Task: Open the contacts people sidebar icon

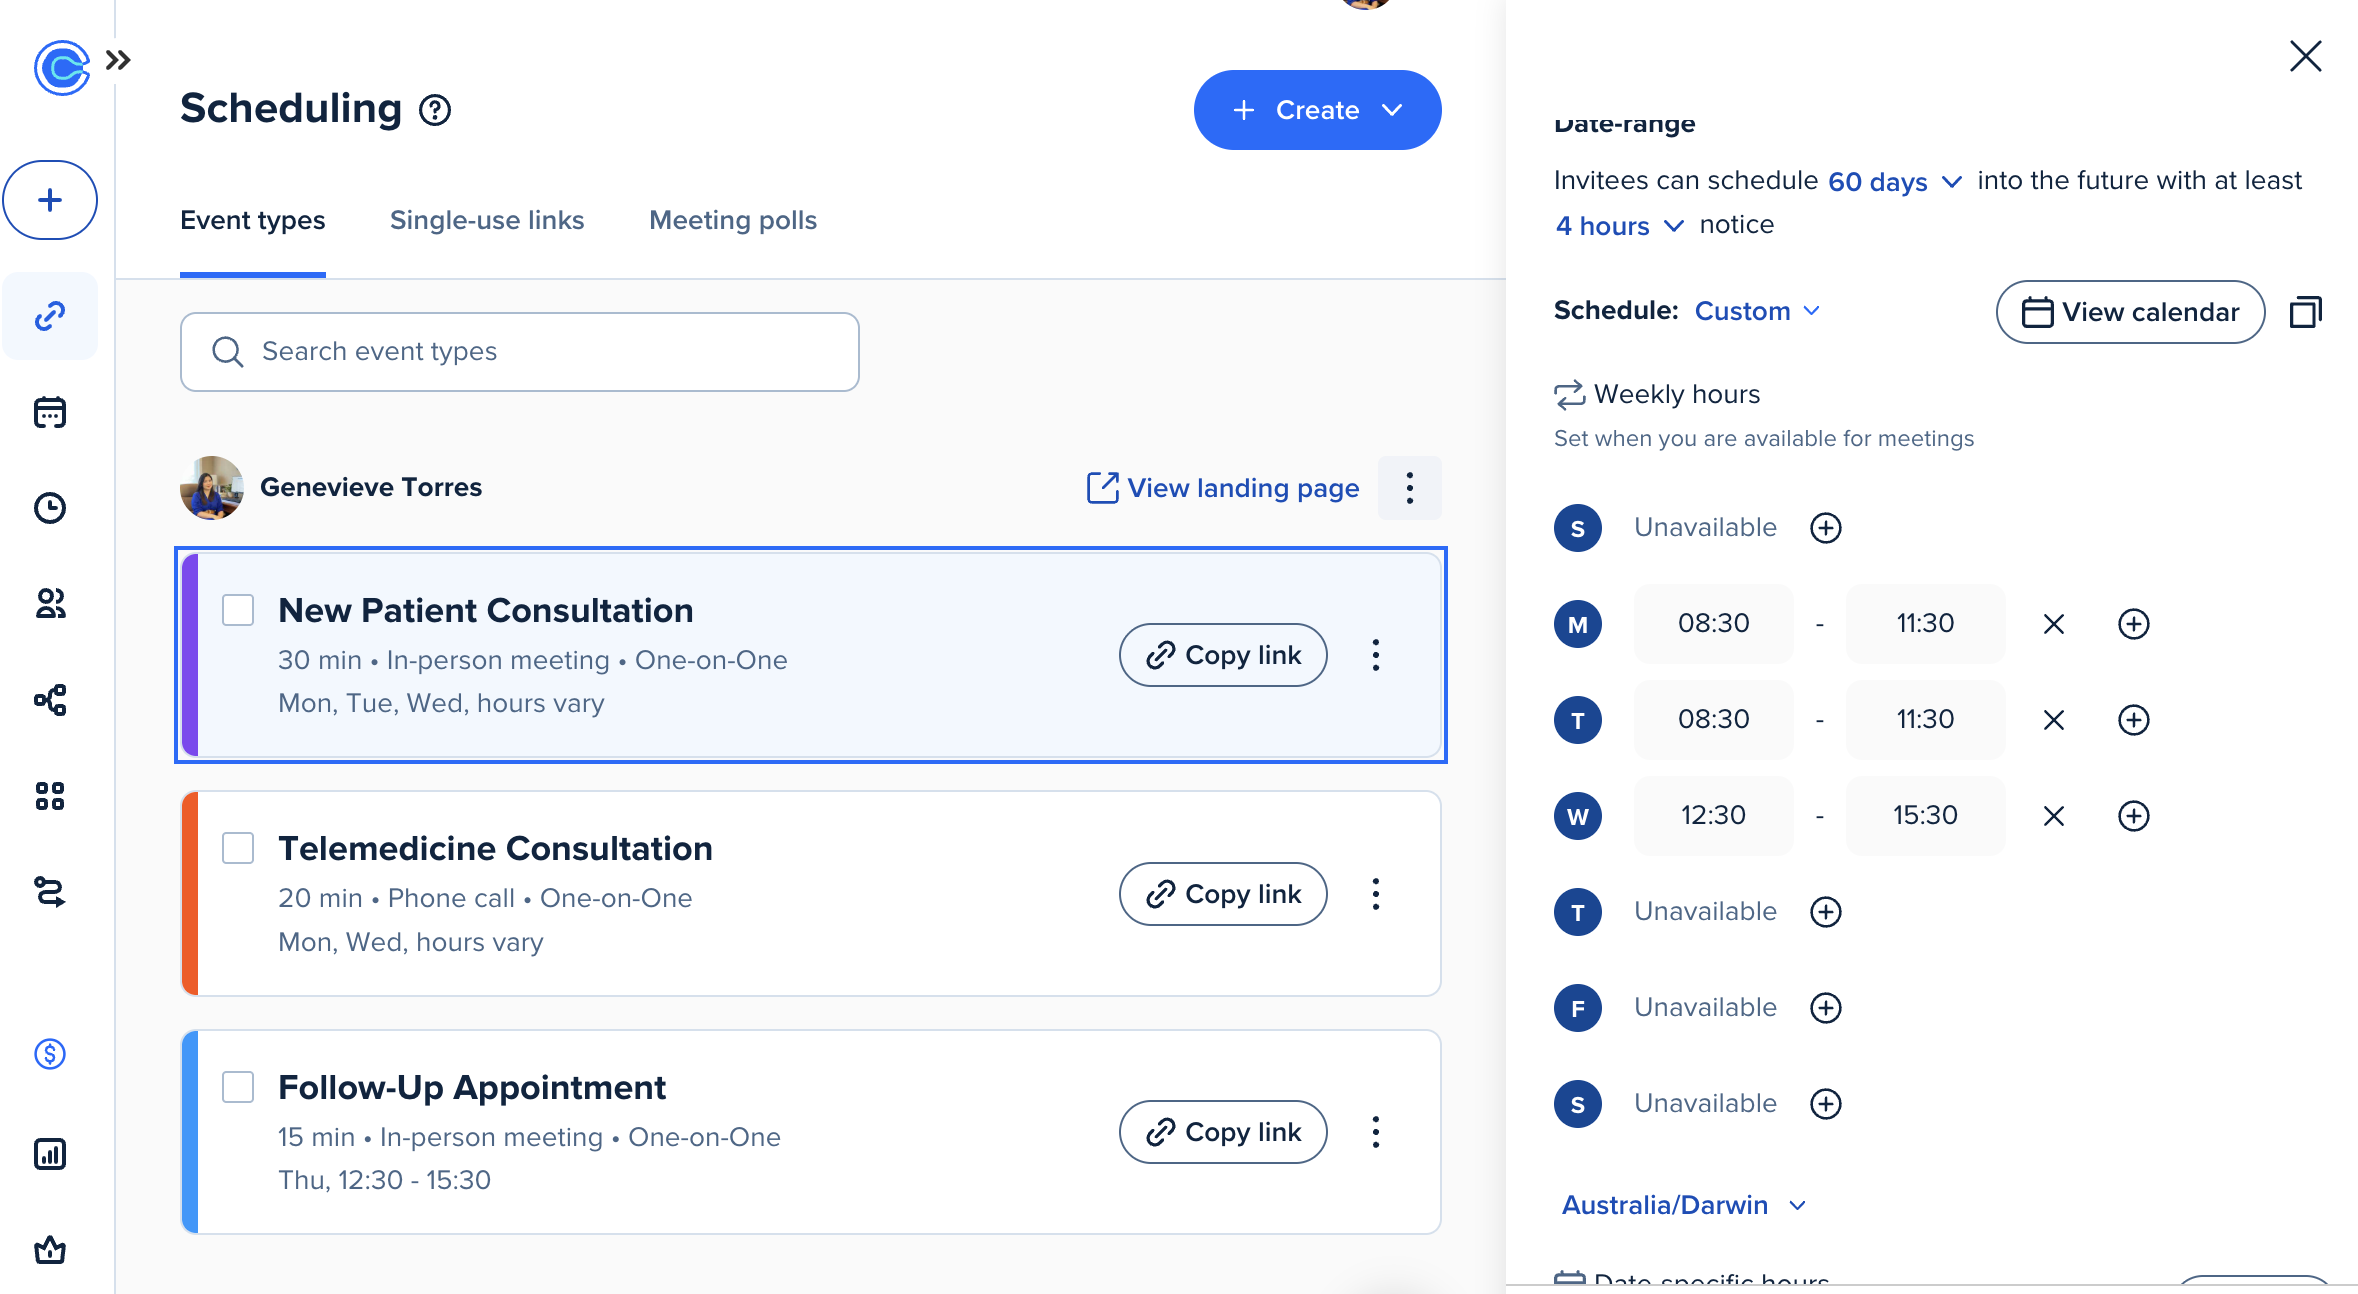Action: [50, 604]
